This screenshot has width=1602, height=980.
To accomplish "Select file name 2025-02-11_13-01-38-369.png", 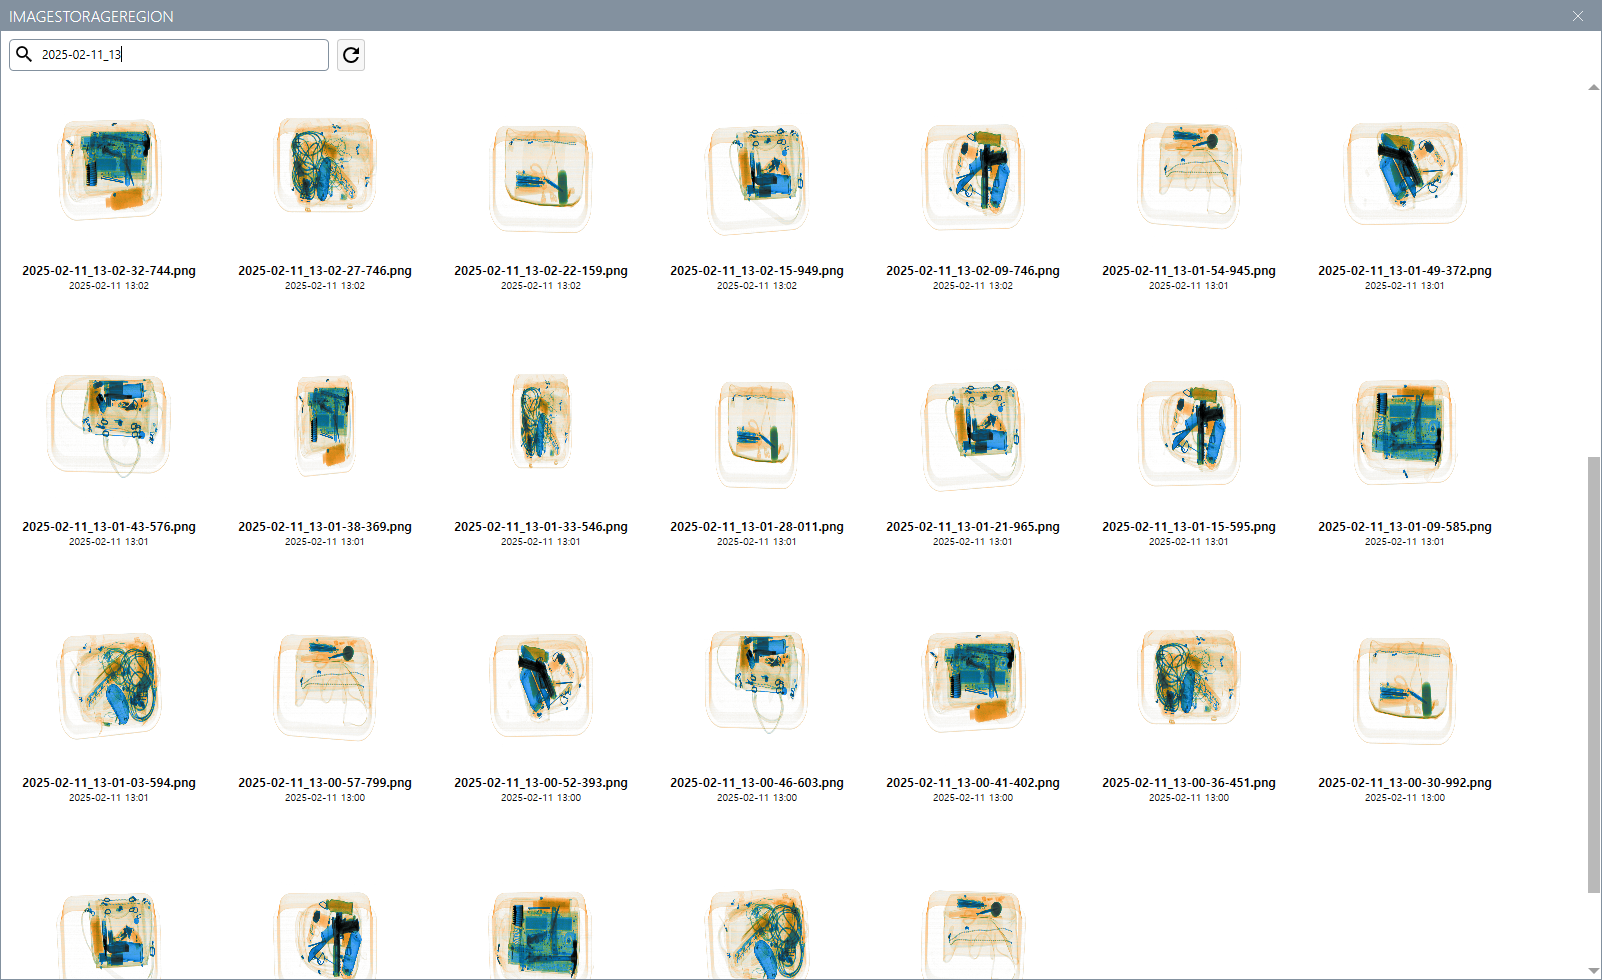I will (325, 527).
